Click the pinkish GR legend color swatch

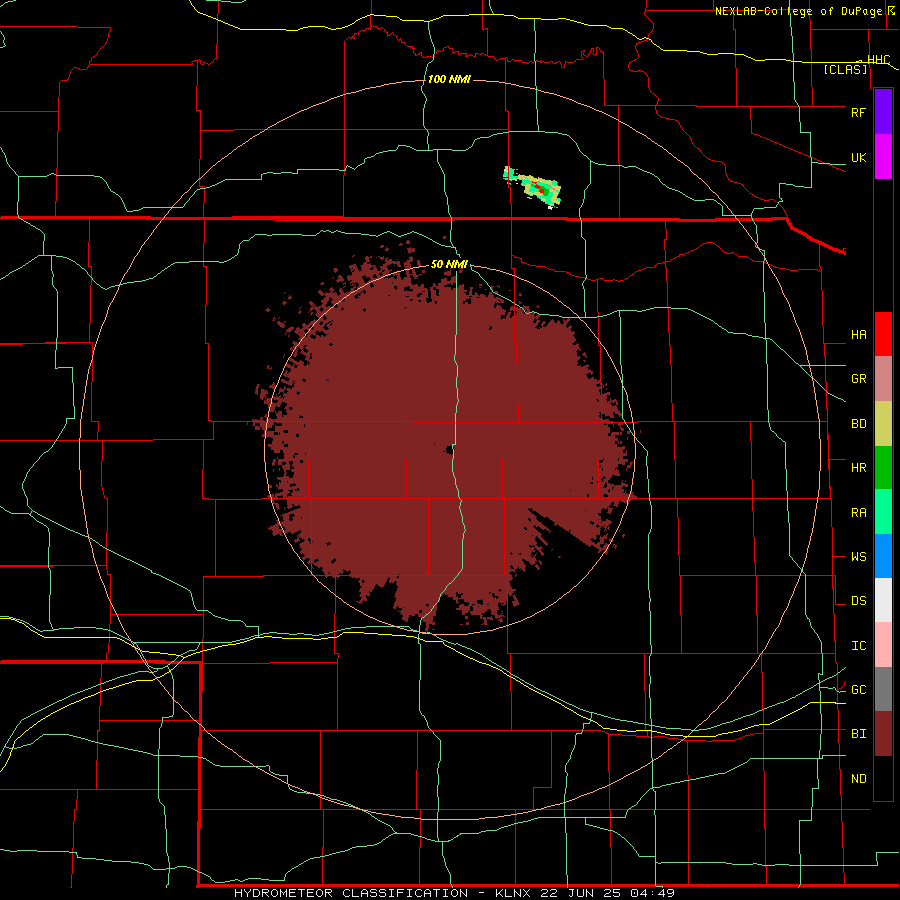(x=883, y=379)
